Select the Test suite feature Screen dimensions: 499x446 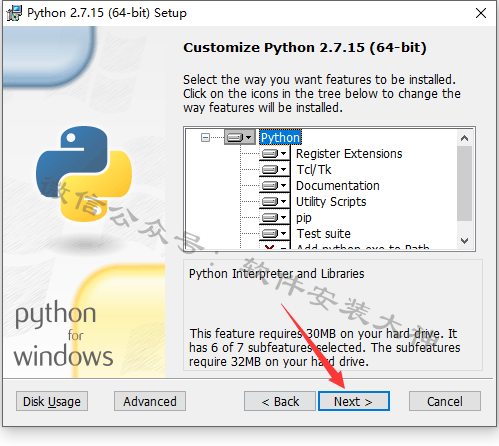pos(323,234)
